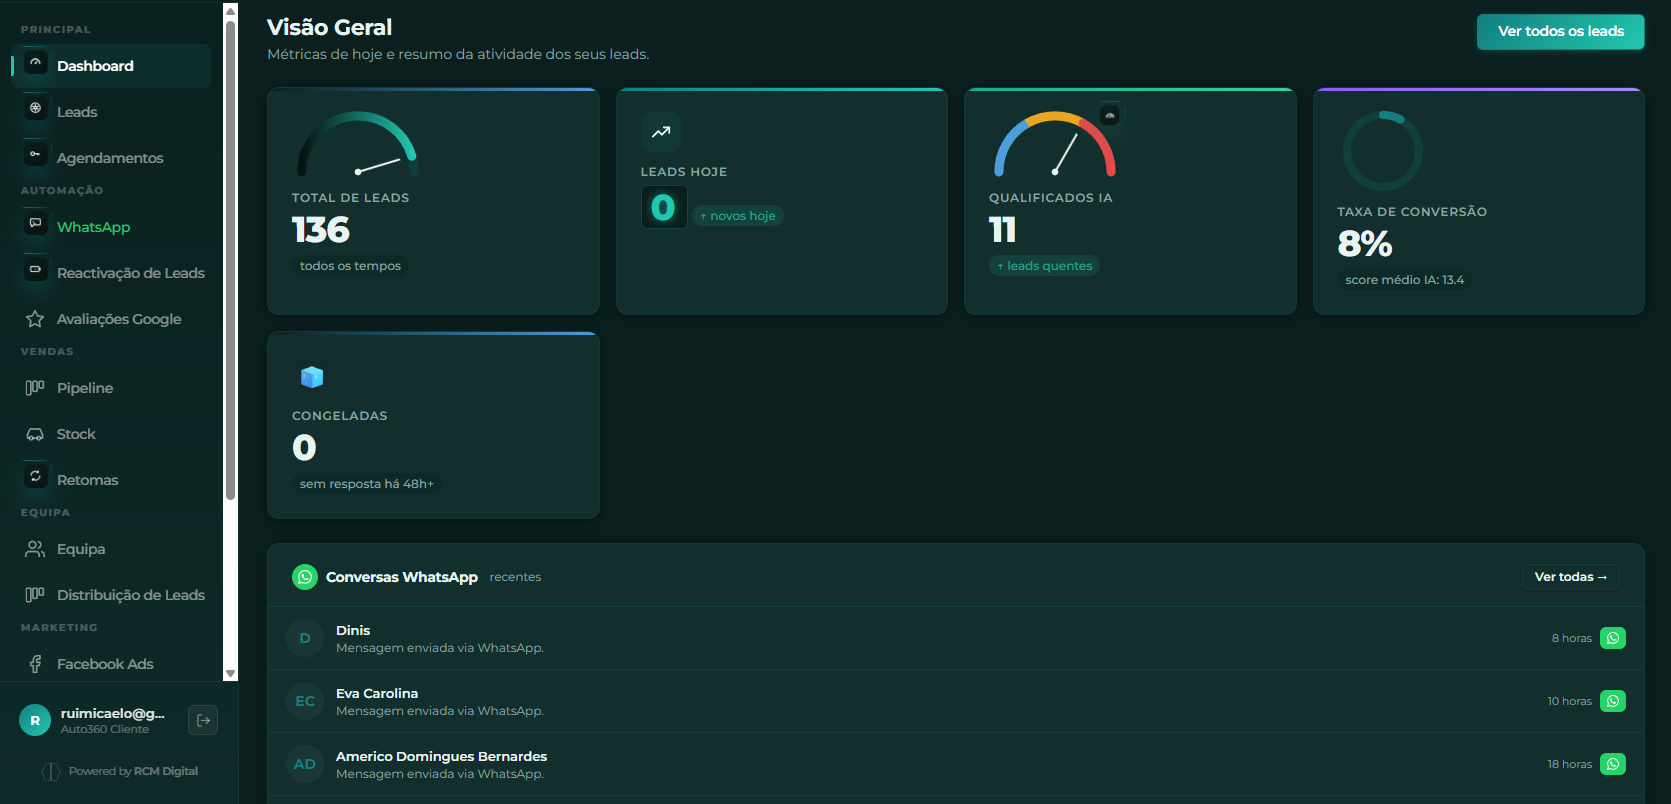The height and width of the screenshot is (804, 1671).
Task: Click WhatsApp icon in Americo Domingues Bernardes row
Action: [x=1613, y=764]
